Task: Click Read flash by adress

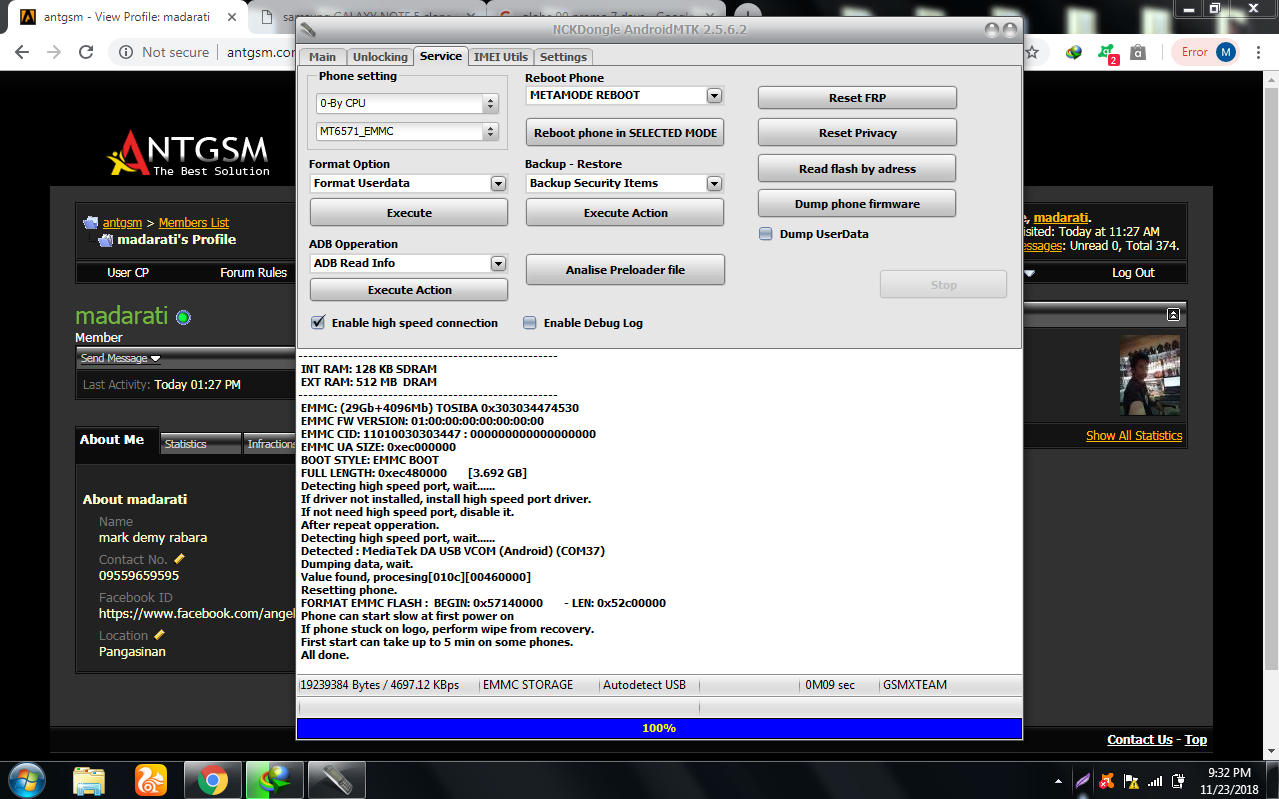Action: coord(857,169)
